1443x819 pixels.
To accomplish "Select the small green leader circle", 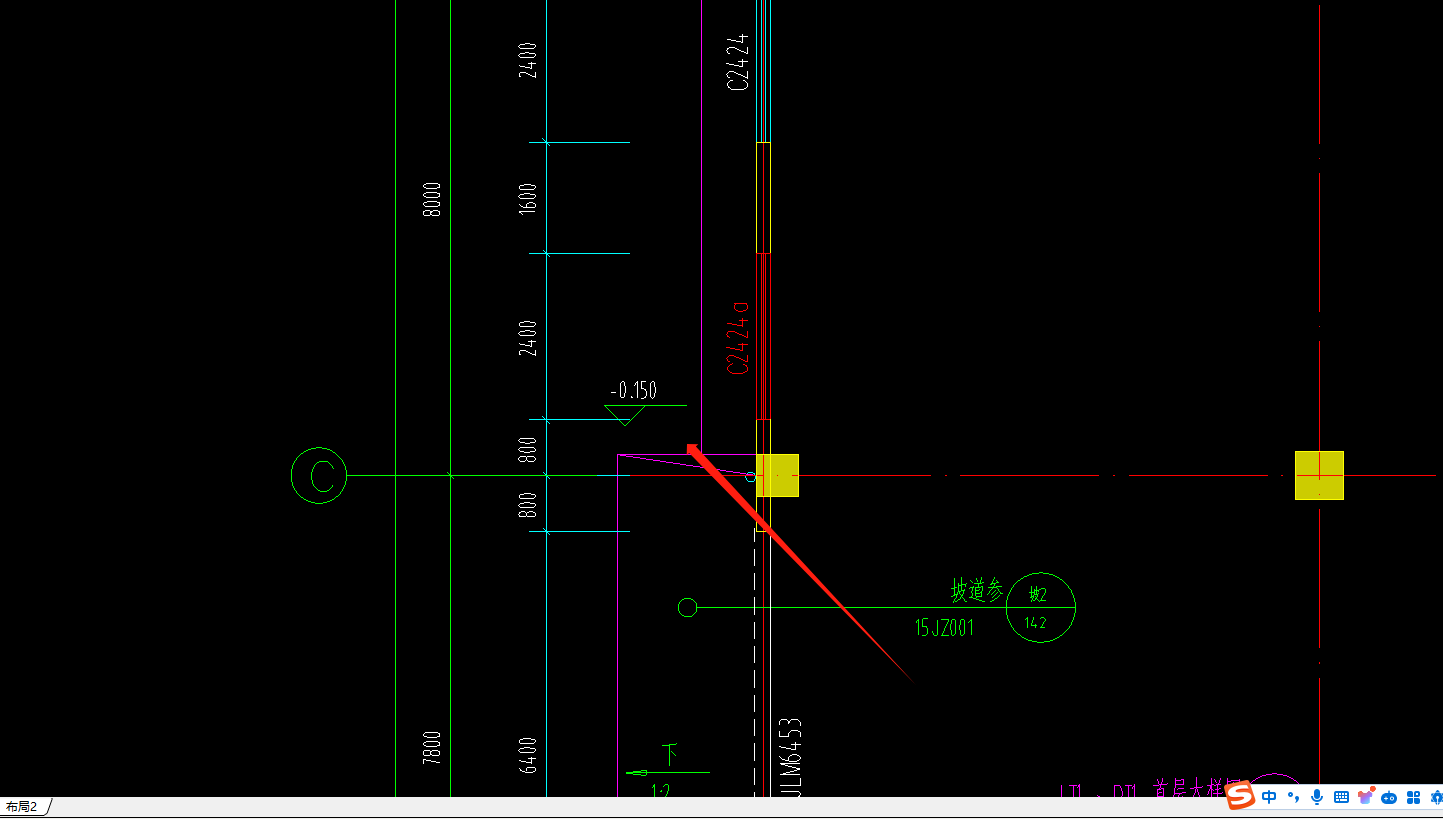I will [687, 607].
